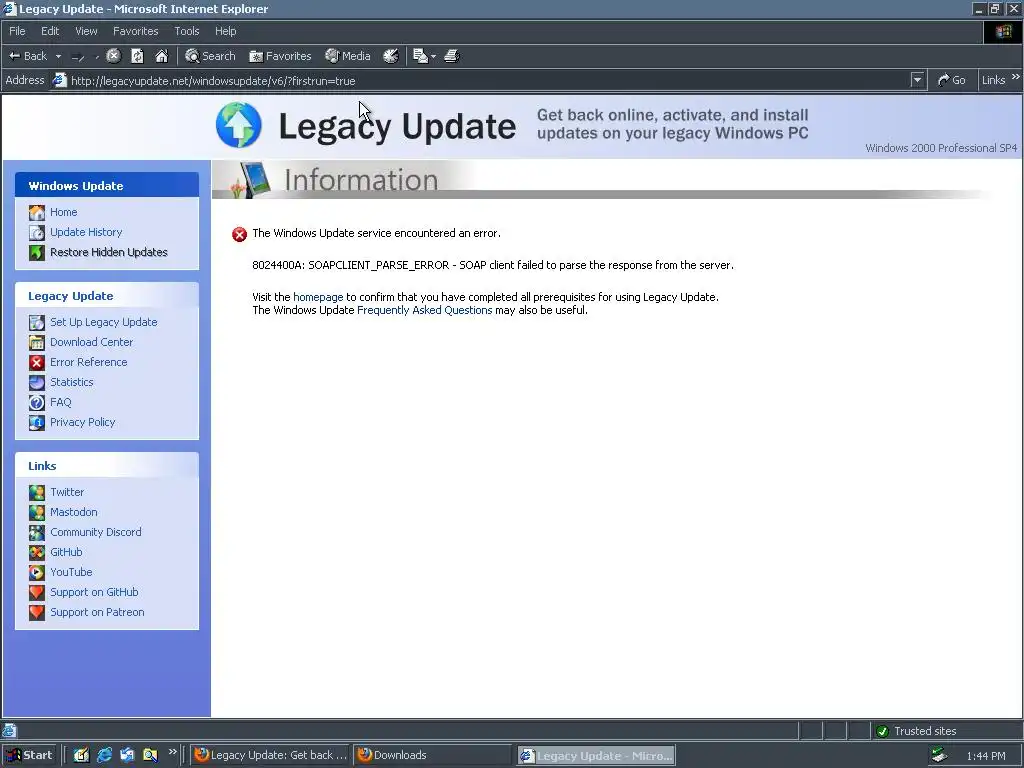1024x768 pixels.
Task: Go back with the Back arrow button
Action: click(x=27, y=56)
